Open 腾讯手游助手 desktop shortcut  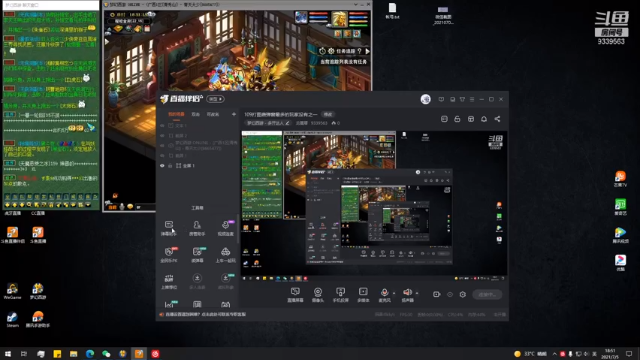coord(38,319)
